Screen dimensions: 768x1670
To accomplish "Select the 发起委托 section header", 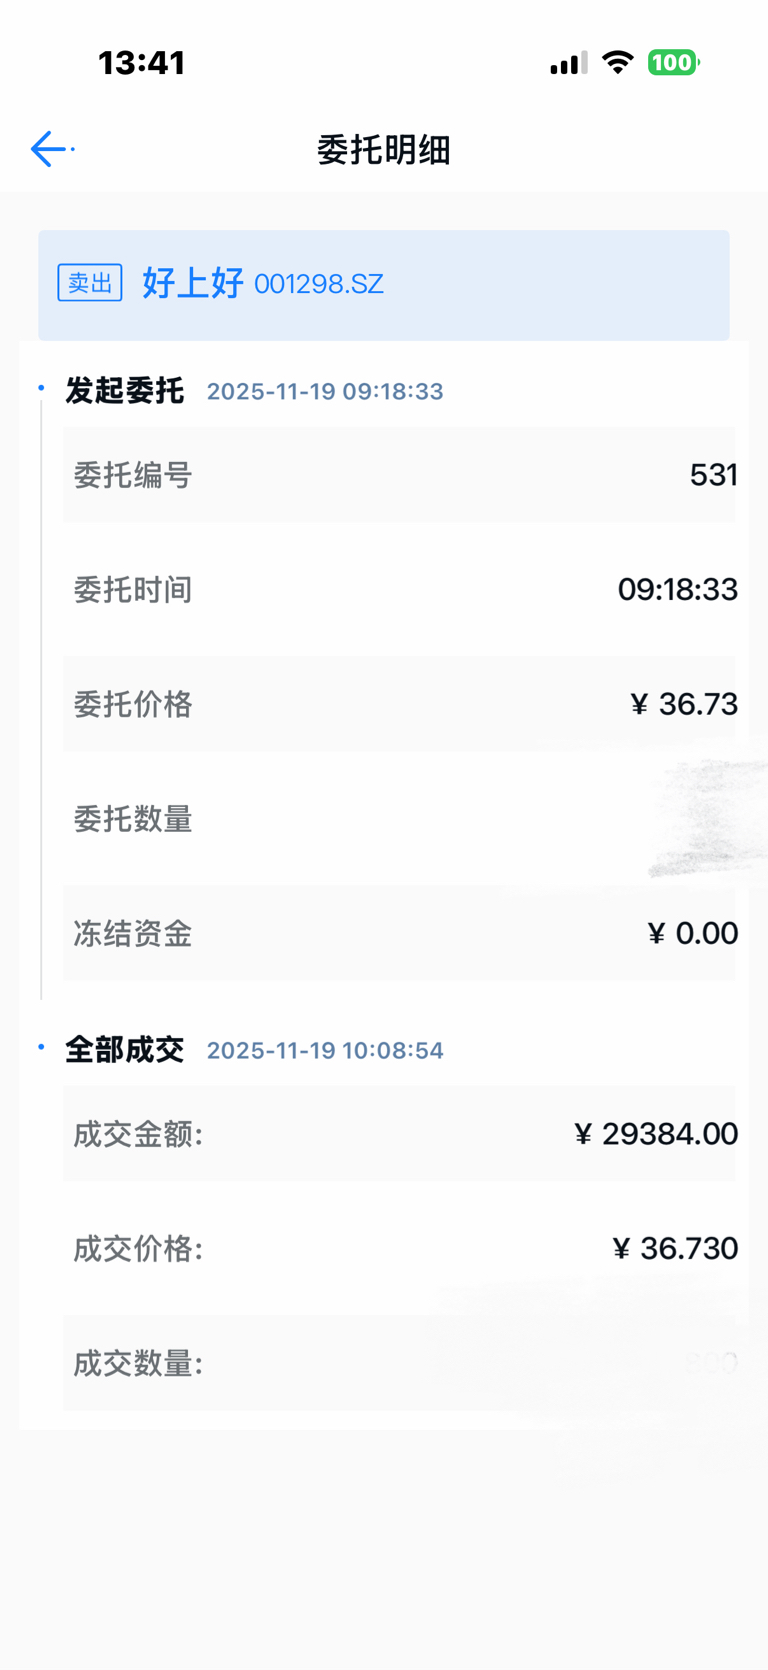I will (x=125, y=390).
